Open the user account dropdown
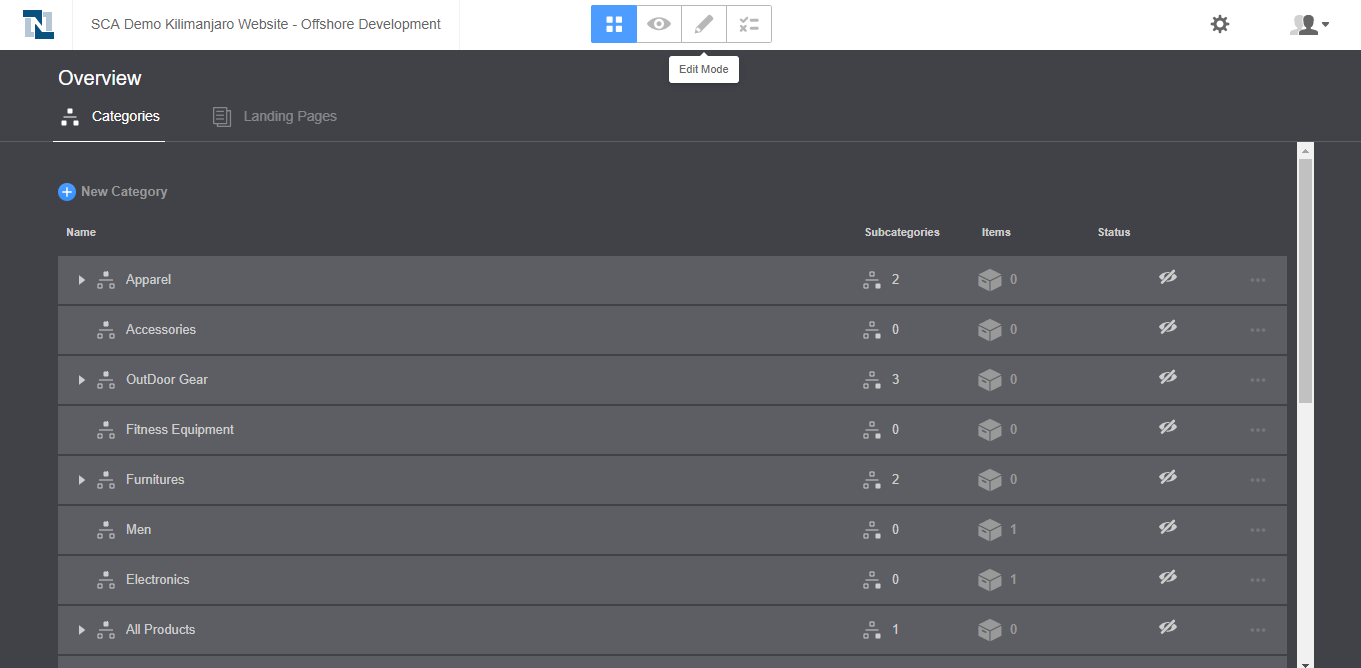 click(1309, 24)
